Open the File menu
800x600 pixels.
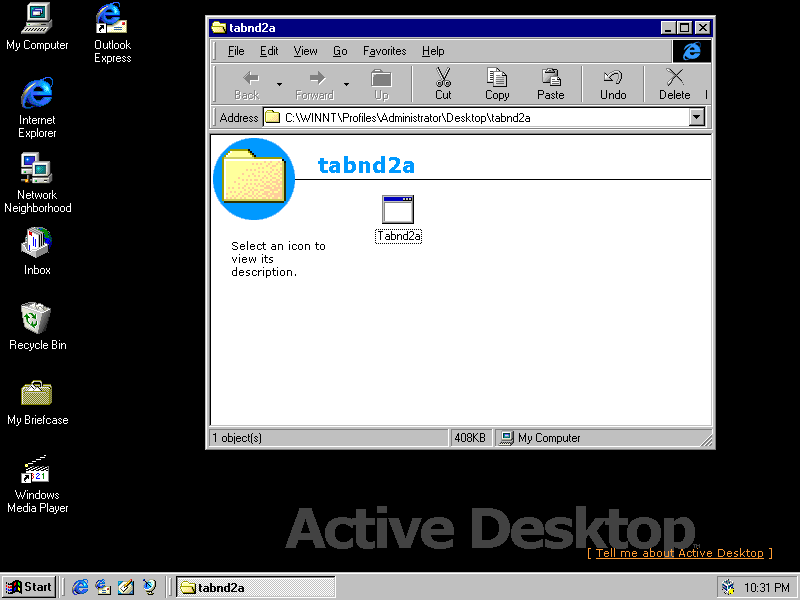pyautogui.click(x=236, y=51)
